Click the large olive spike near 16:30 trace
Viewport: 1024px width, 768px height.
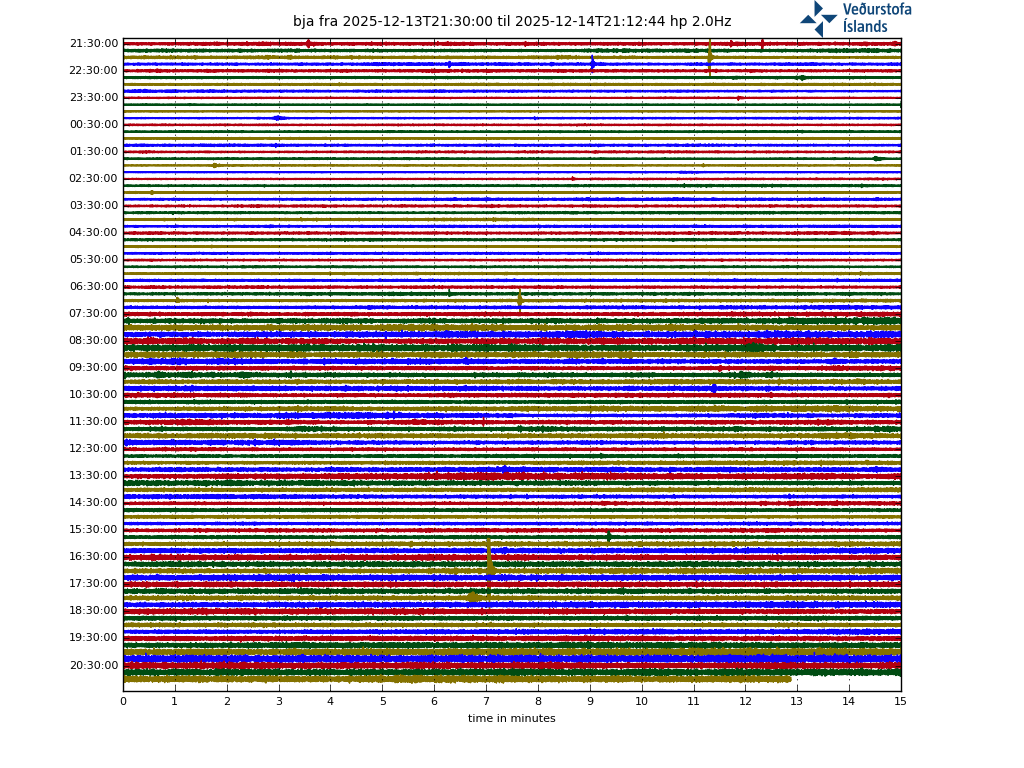coord(489,556)
